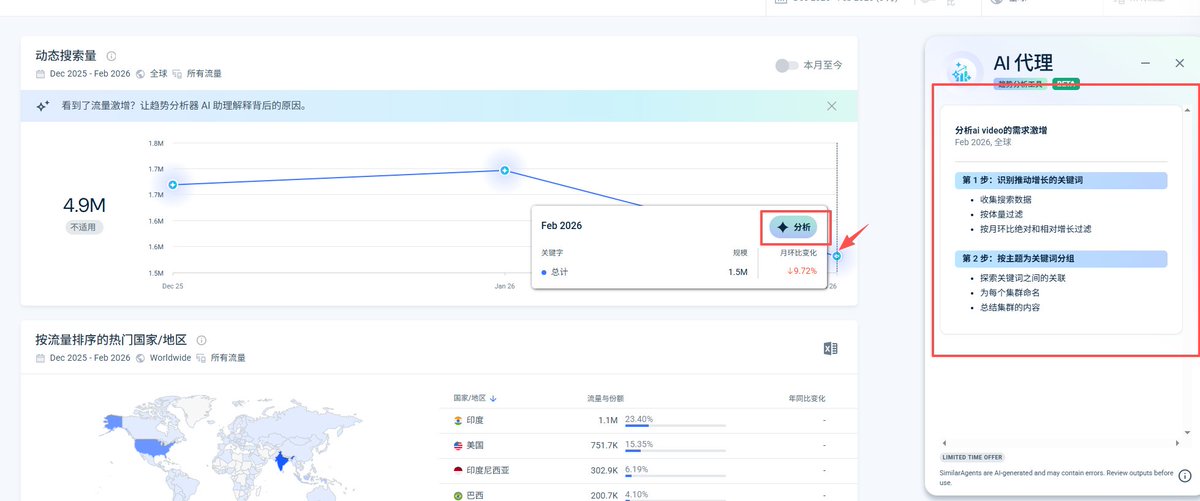Toggle the 本月至今 switch
Viewport: 1200px width, 501px height.
787,65
